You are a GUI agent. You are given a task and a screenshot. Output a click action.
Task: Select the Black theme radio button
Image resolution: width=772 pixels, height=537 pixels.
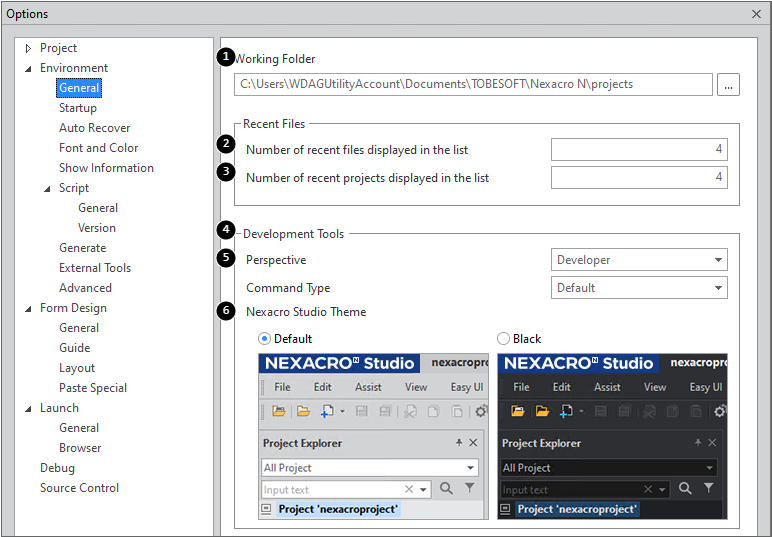pyautogui.click(x=503, y=339)
